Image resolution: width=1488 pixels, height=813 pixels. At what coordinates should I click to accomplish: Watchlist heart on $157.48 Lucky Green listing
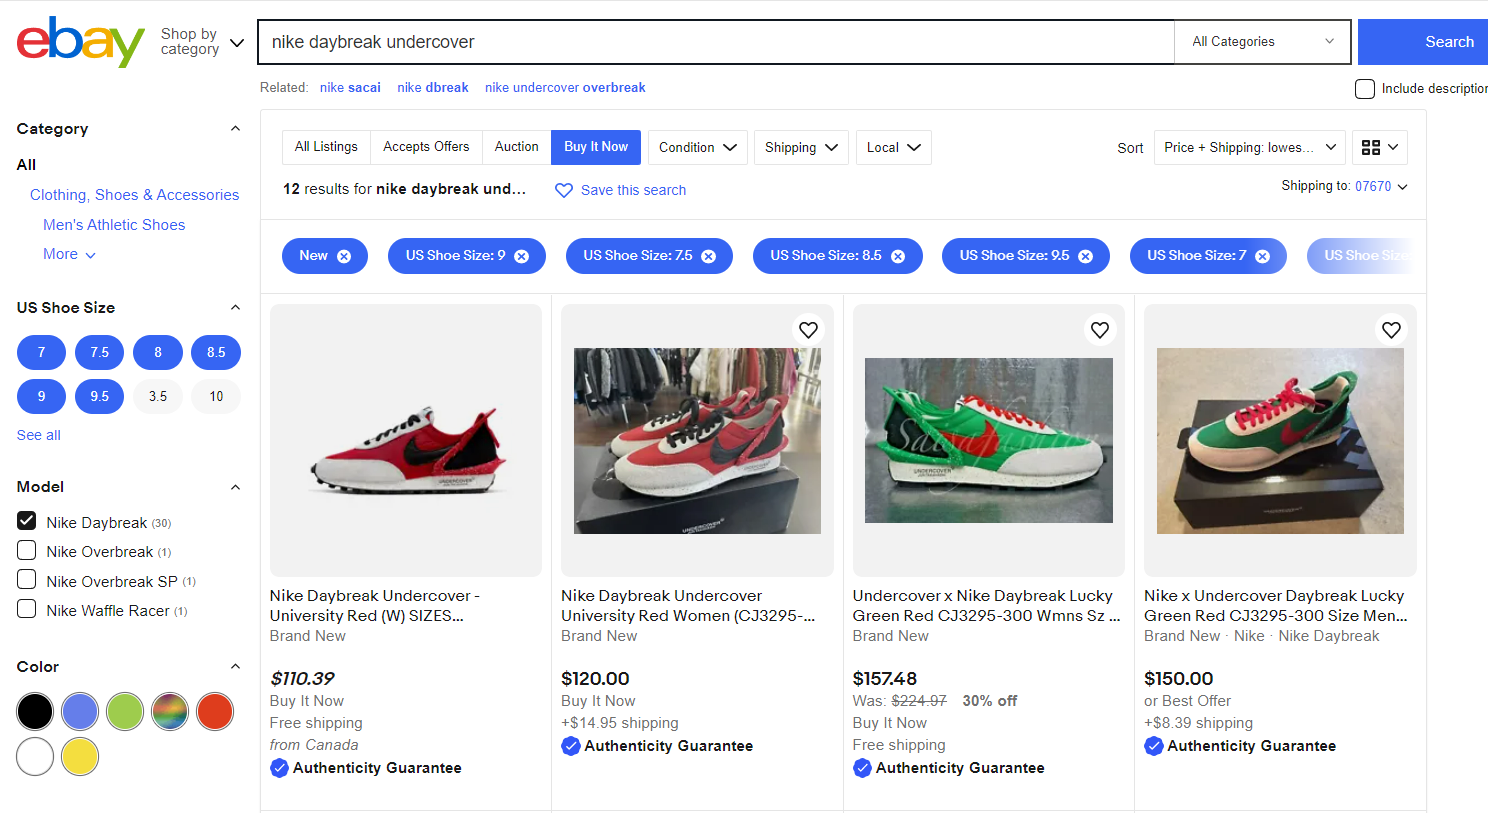(1100, 330)
